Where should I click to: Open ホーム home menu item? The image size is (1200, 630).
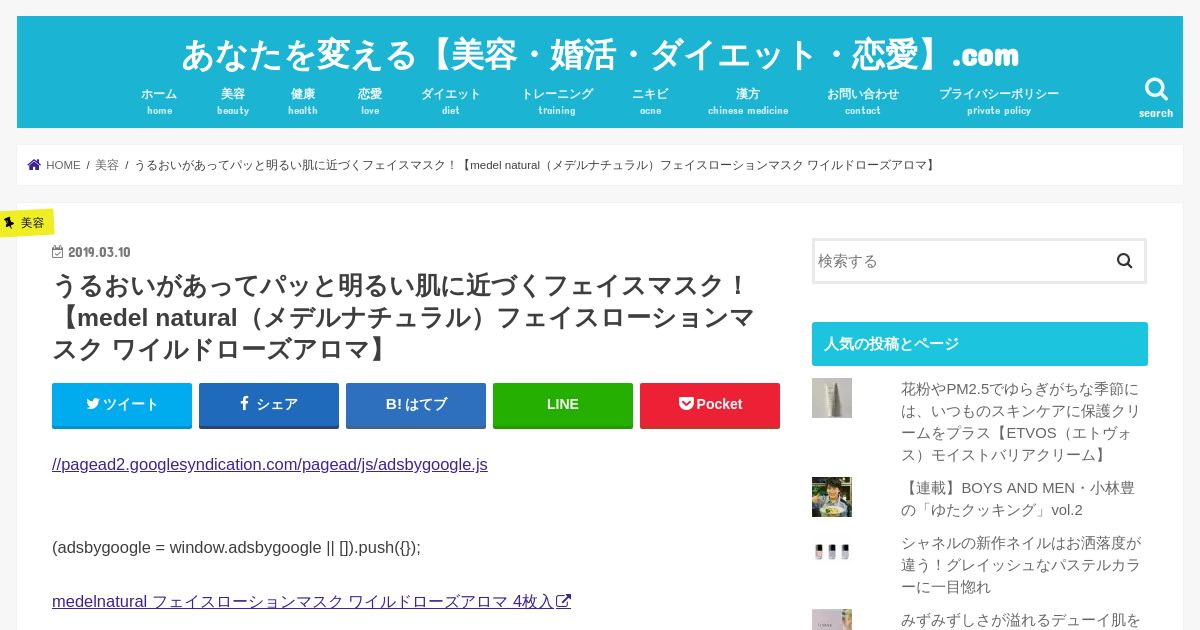point(159,101)
